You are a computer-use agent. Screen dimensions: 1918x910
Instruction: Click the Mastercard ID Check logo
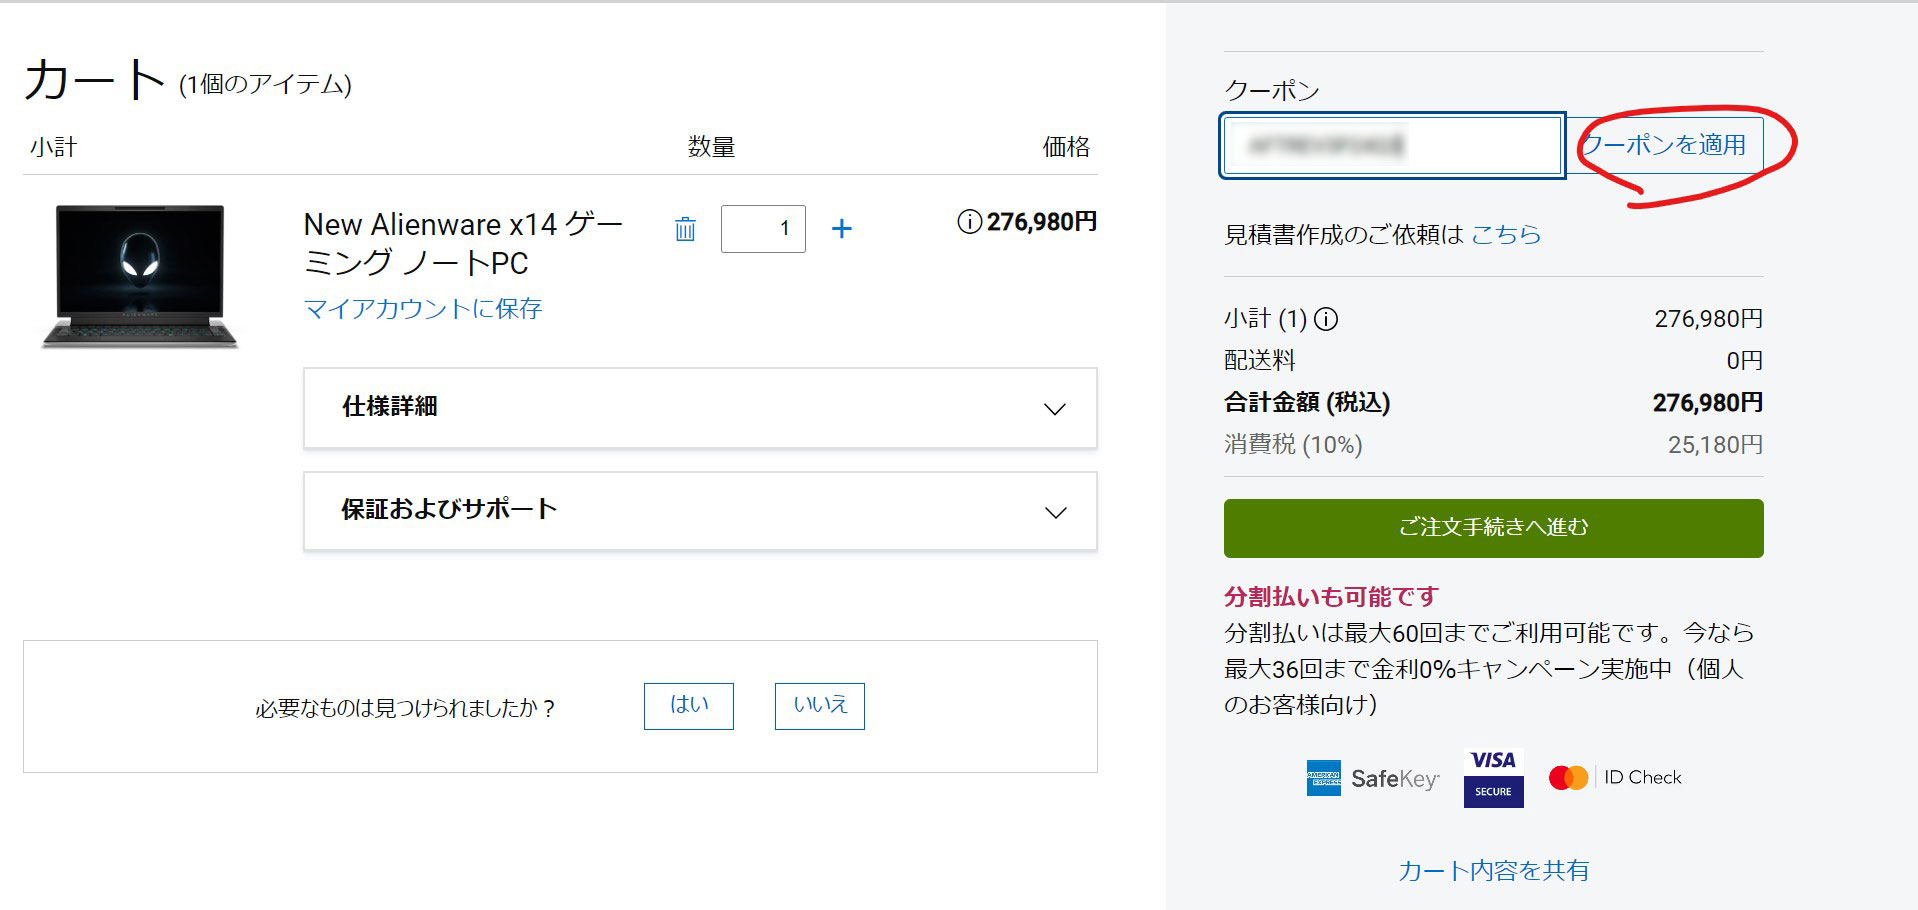pyautogui.click(x=1615, y=777)
